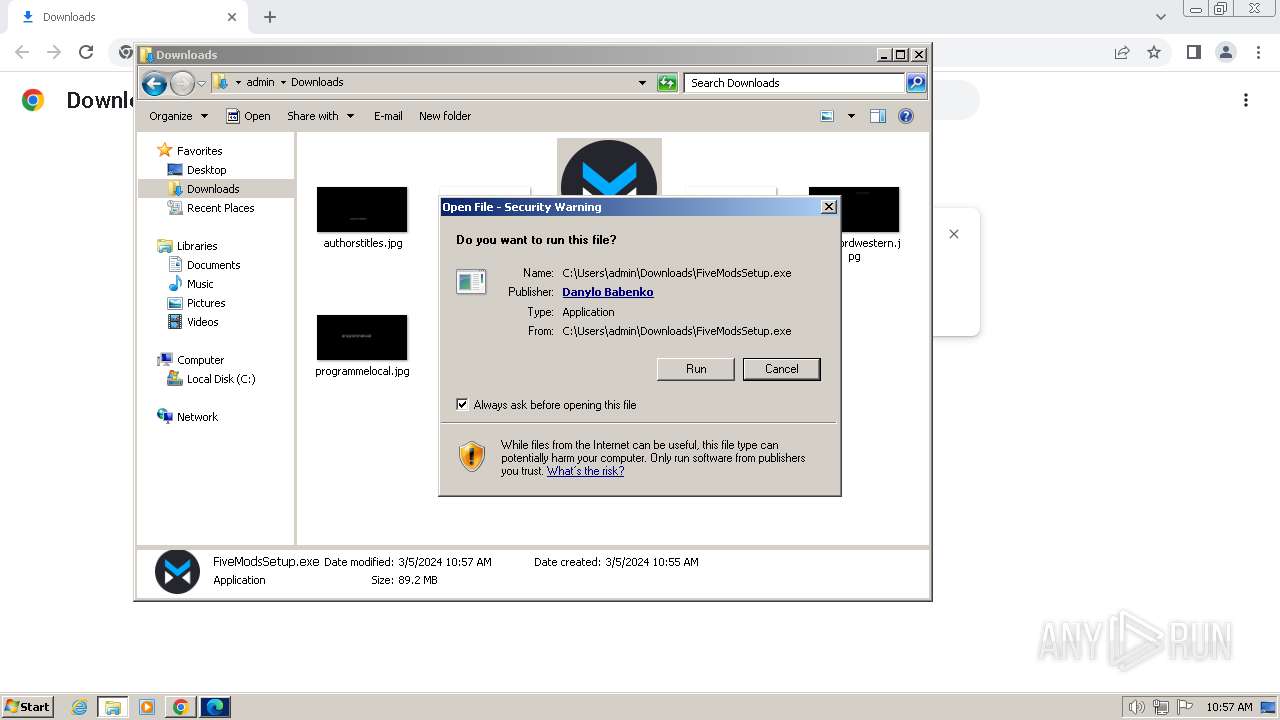Image resolution: width=1280 pixels, height=720 pixels.
Task: Expand dropdown arrow after admin in breadcrumb
Action: tap(283, 83)
